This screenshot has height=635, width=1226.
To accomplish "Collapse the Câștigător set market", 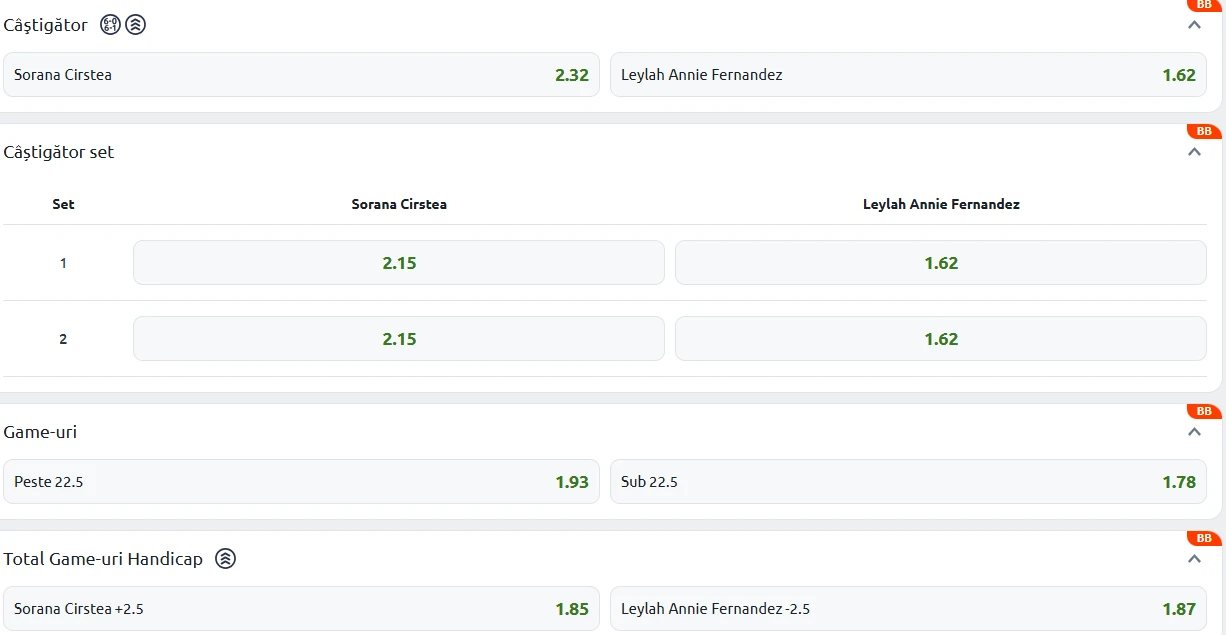I will click(x=1194, y=152).
